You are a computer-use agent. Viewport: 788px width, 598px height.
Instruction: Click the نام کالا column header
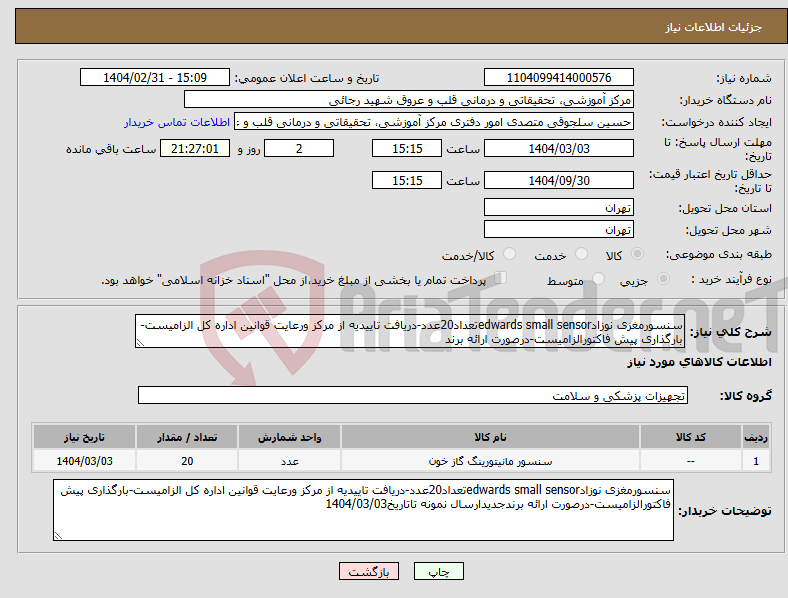(490, 437)
